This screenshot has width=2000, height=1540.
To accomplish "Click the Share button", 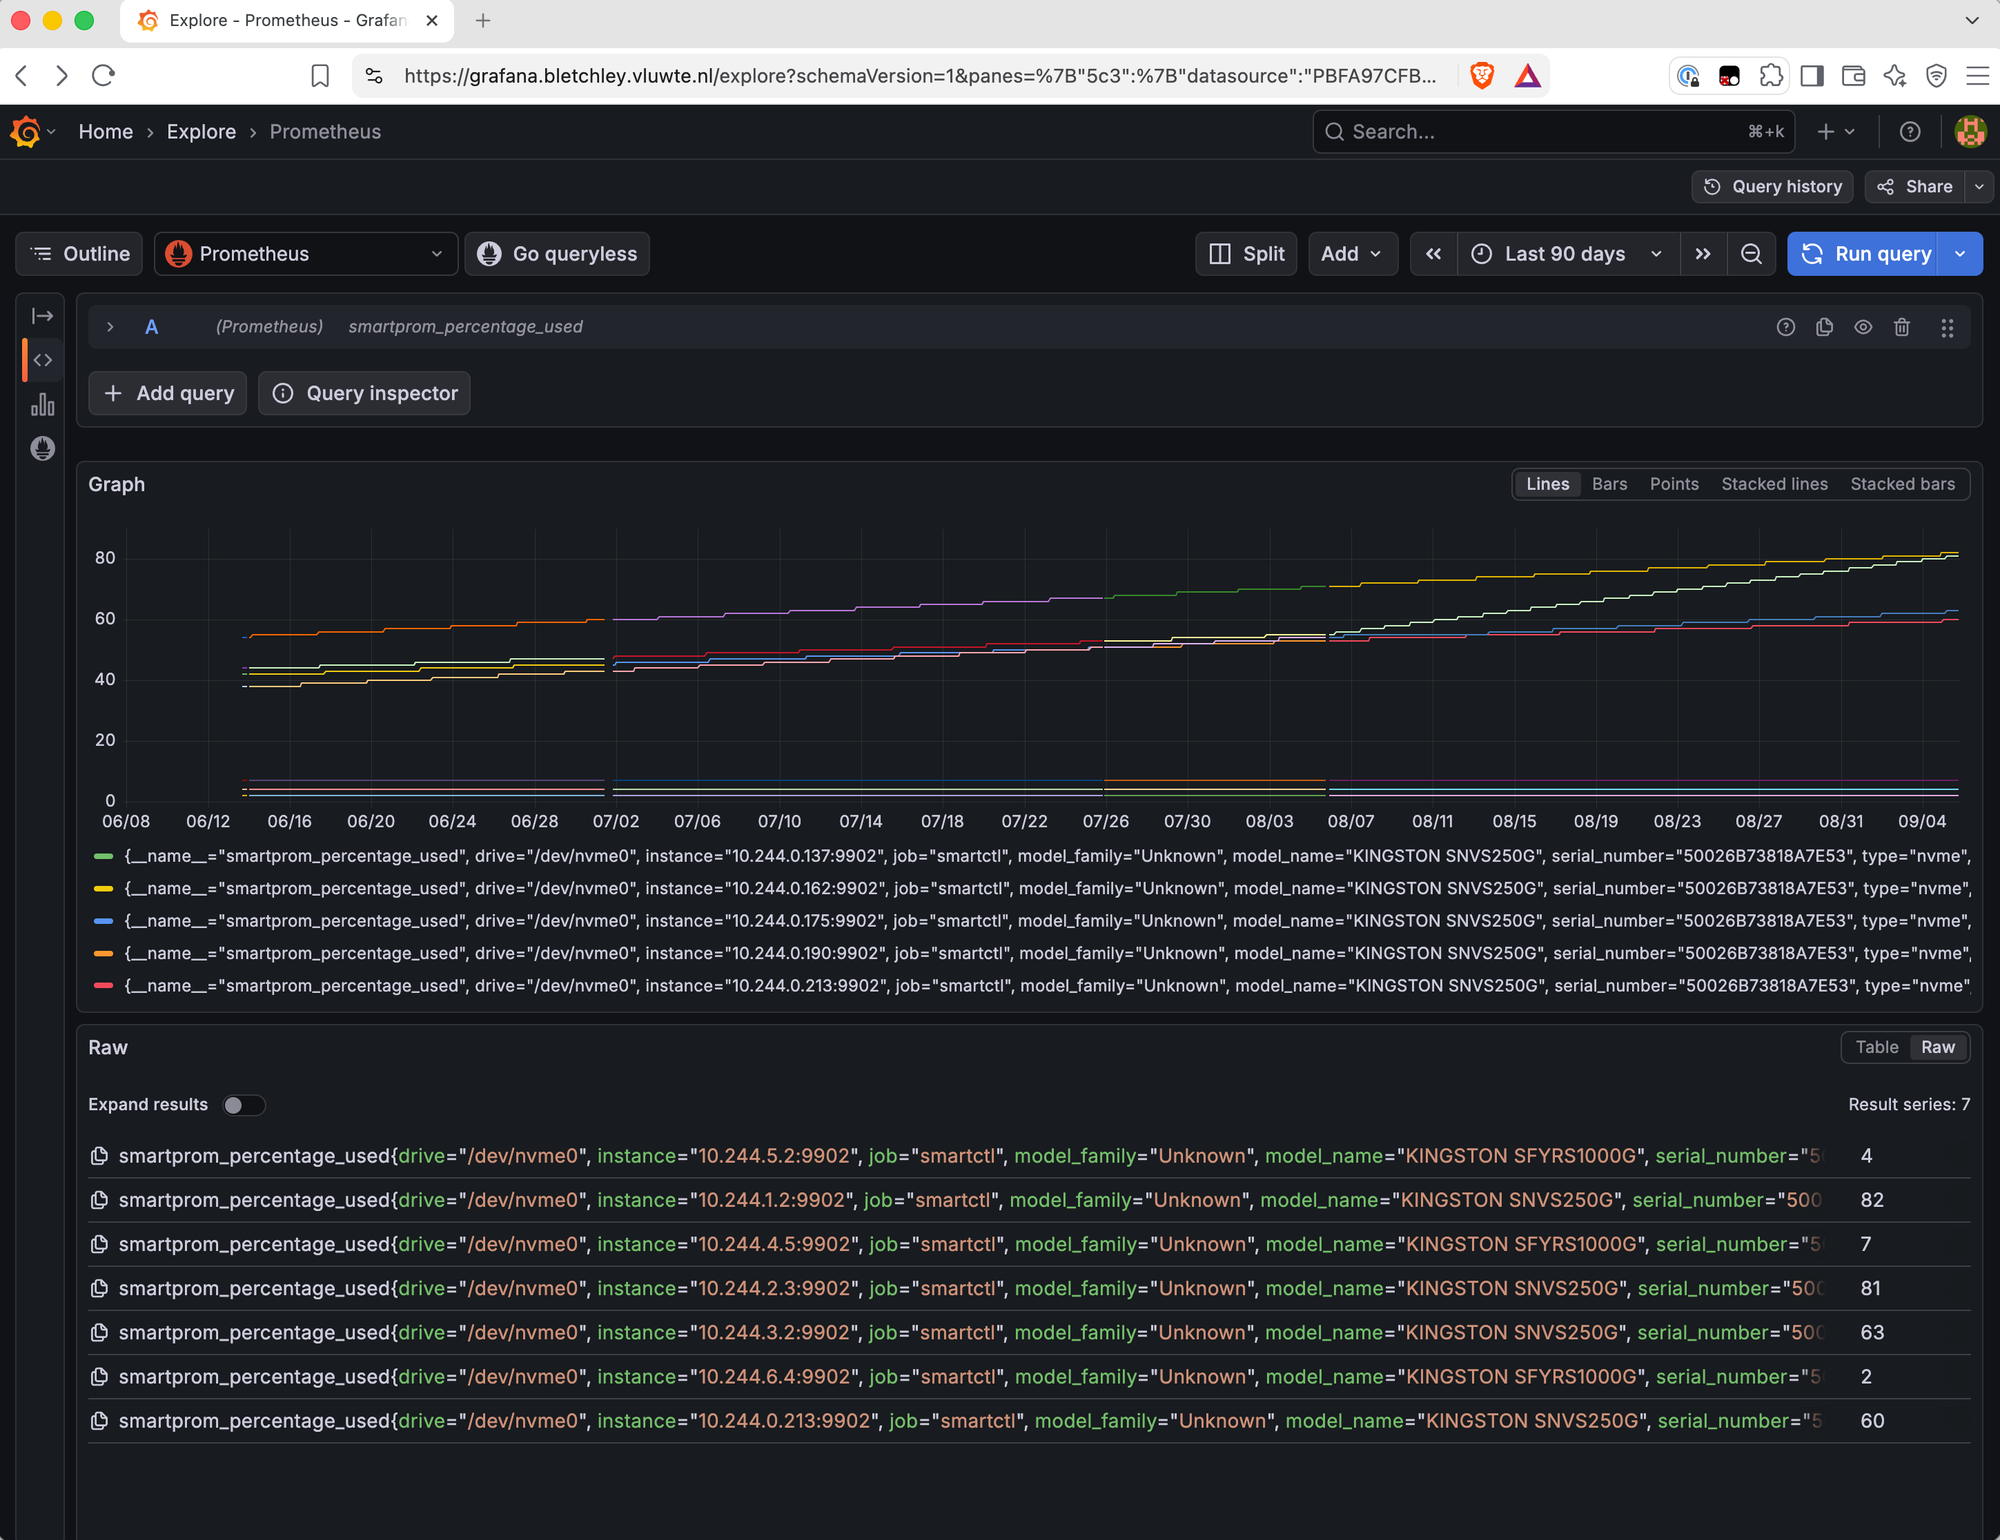I will [1915, 187].
